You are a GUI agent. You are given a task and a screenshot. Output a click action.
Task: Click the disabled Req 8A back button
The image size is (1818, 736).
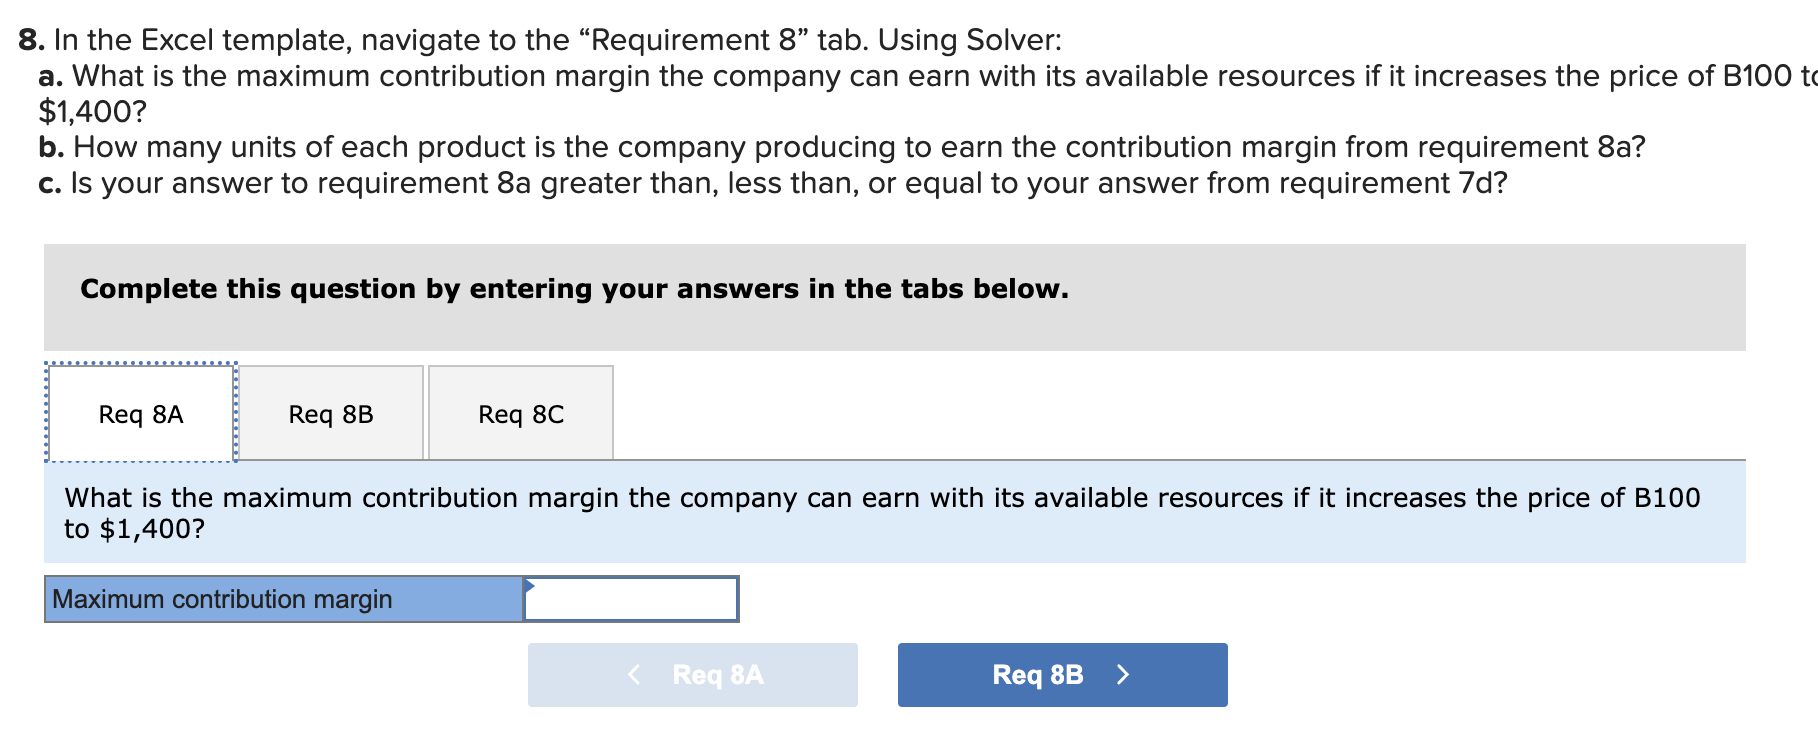click(692, 675)
